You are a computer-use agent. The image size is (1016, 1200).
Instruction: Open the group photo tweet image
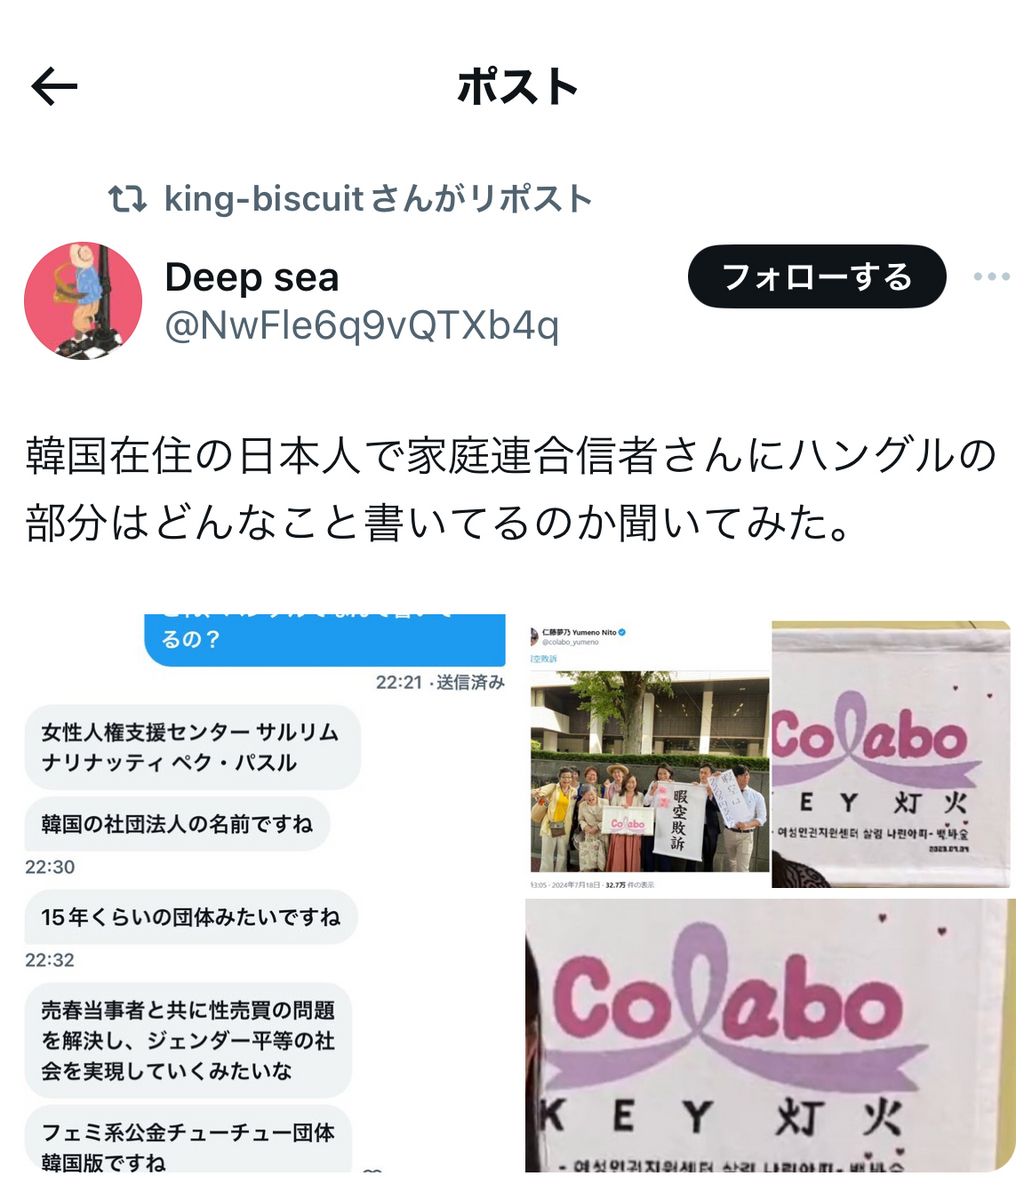click(649, 754)
